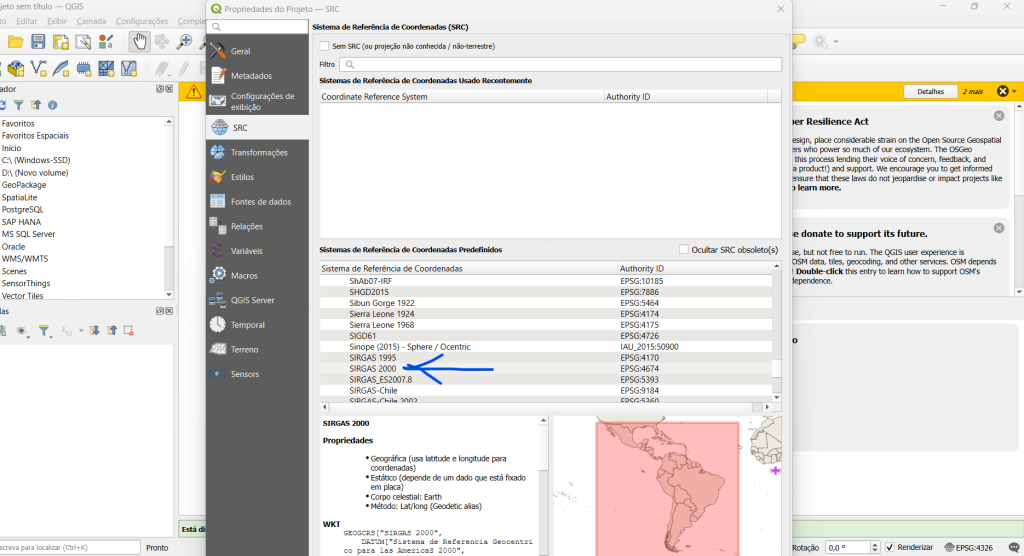The image size is (1024, 556).
Task: Click the browser collapse all icon
Action: click(35, 105)
